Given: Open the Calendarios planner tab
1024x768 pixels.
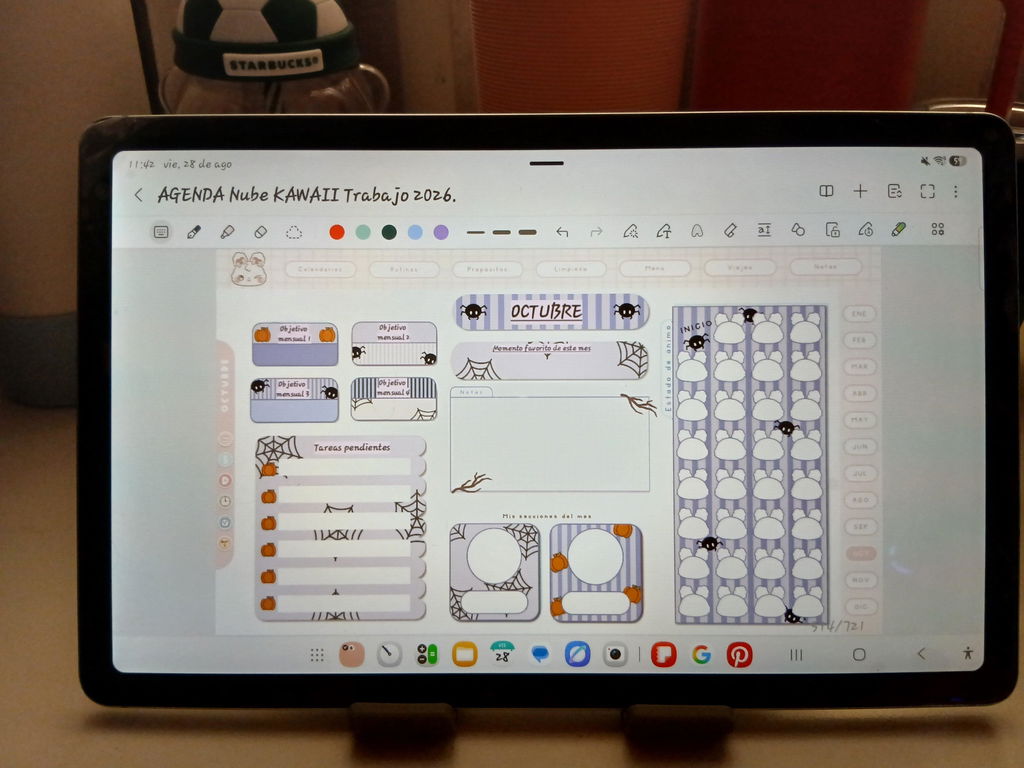Looking at the screenshot, I should pos(320,269).
